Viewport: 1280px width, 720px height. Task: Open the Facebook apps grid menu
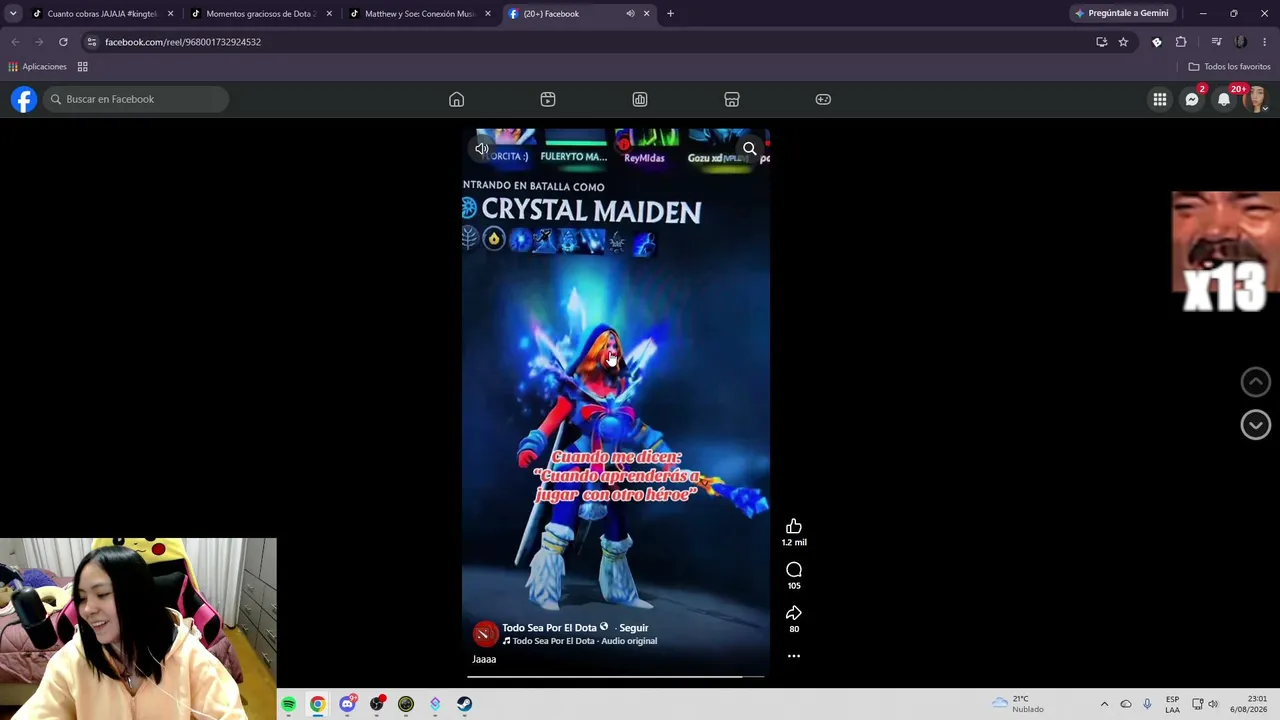pos(1160,99)
